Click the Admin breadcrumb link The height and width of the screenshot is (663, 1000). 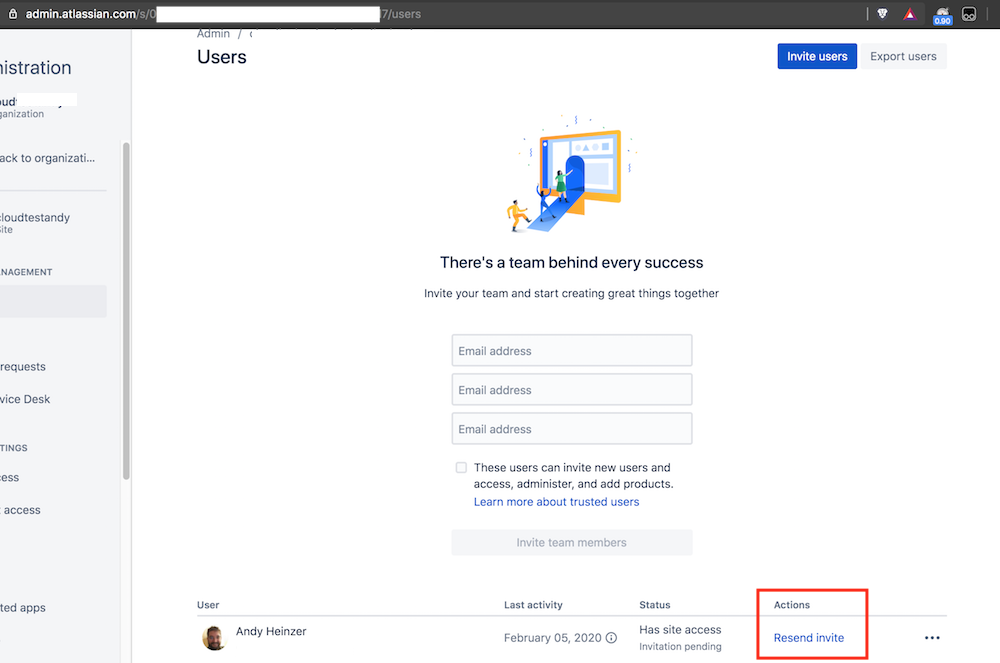coord(213,33)
